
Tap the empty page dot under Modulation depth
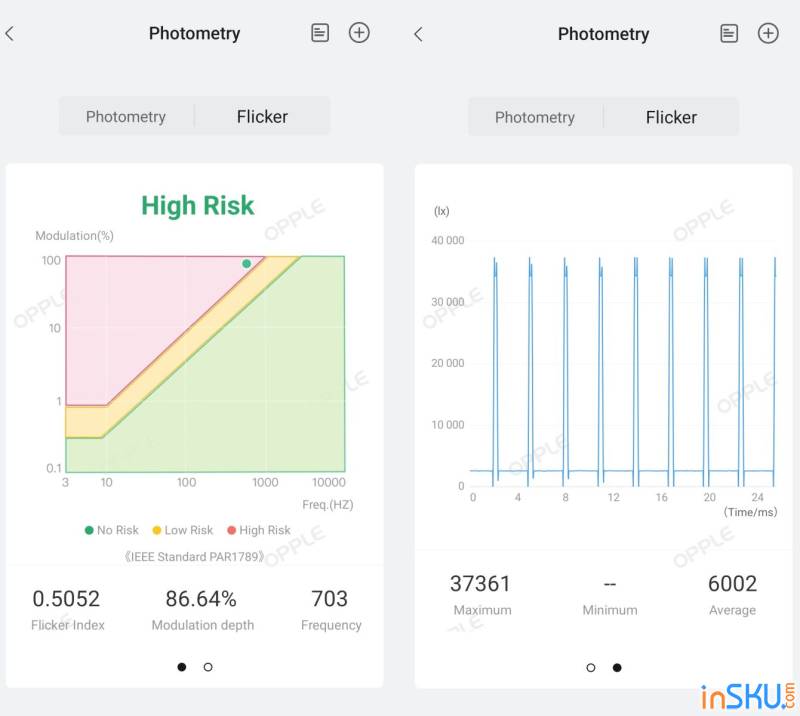click(x=208, y=667)
